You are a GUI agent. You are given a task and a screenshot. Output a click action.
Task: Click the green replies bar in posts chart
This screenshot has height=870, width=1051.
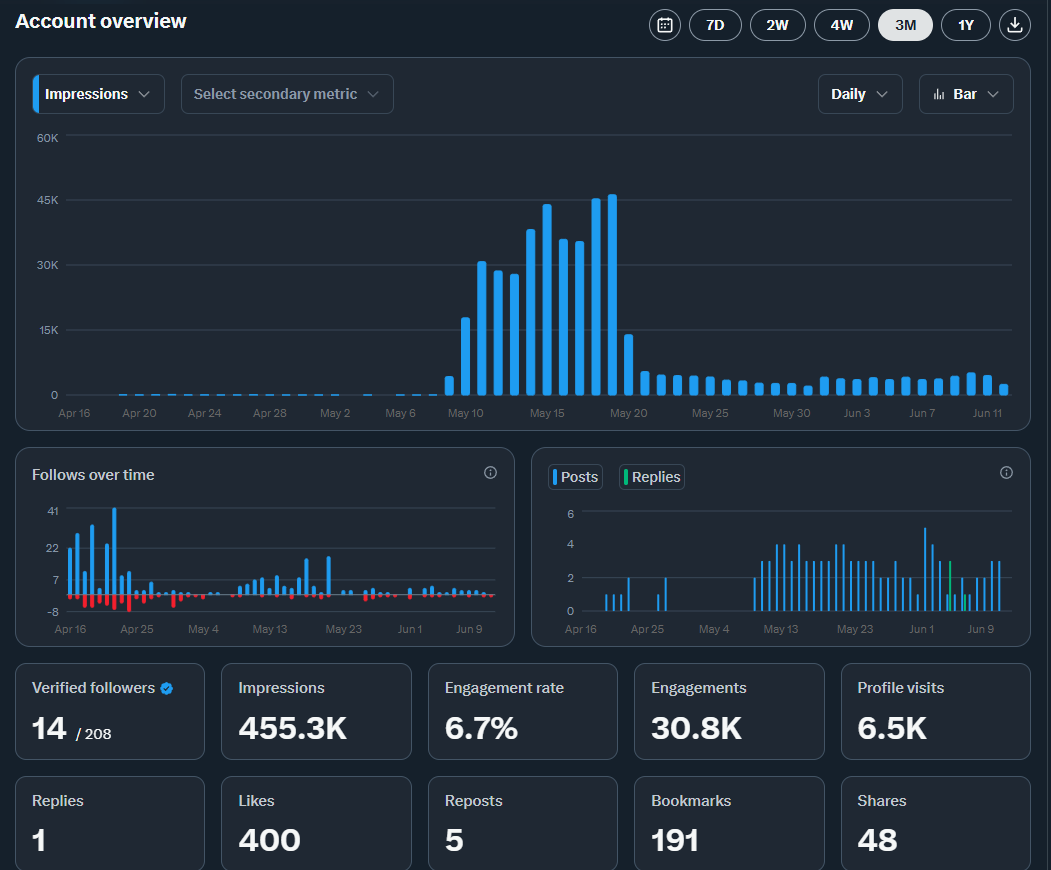[x=950, y=586]
